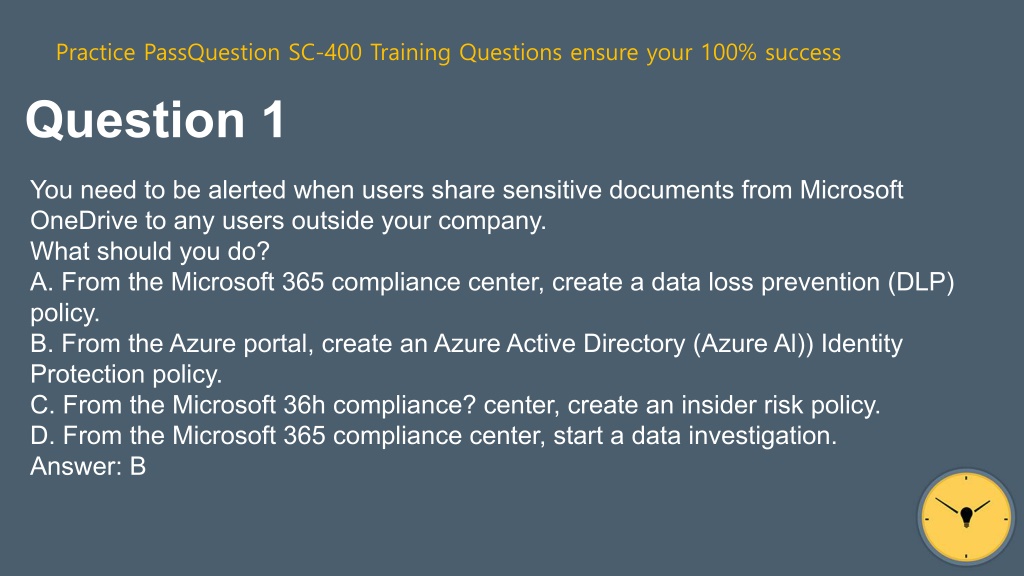This screenshot has height=576, width=1024.
Task: Click the Protection policy. line
Action: click(x=126, y=374)
